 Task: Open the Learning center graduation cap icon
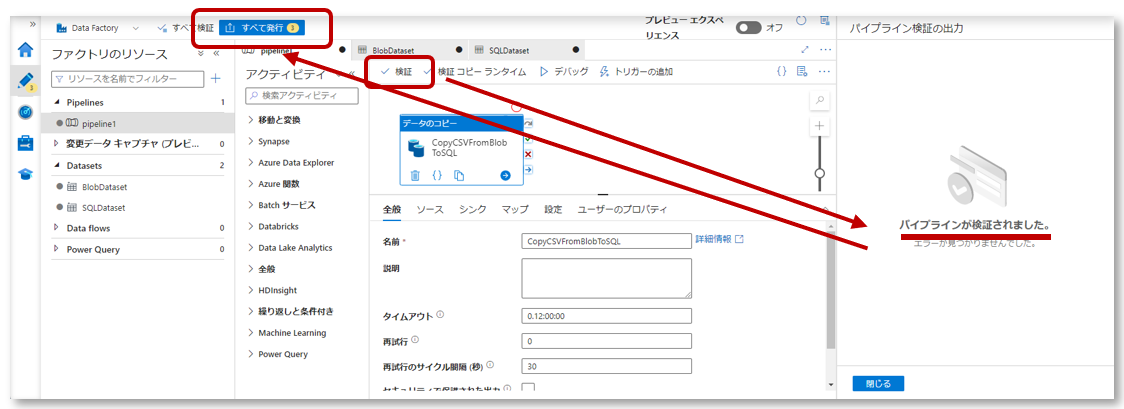pyautogui.click(x=26, y=174)
